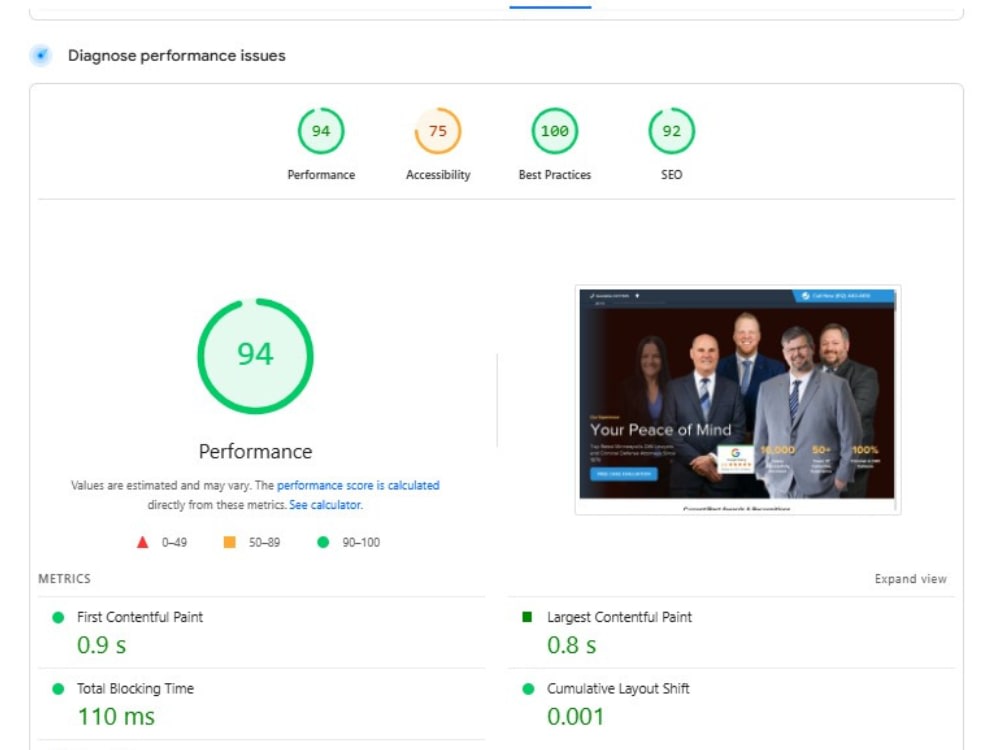The width and height of the screenshot is (1000, 750).
Task: Click Total Blocking Time green status dot
Action: coord(58,689)
